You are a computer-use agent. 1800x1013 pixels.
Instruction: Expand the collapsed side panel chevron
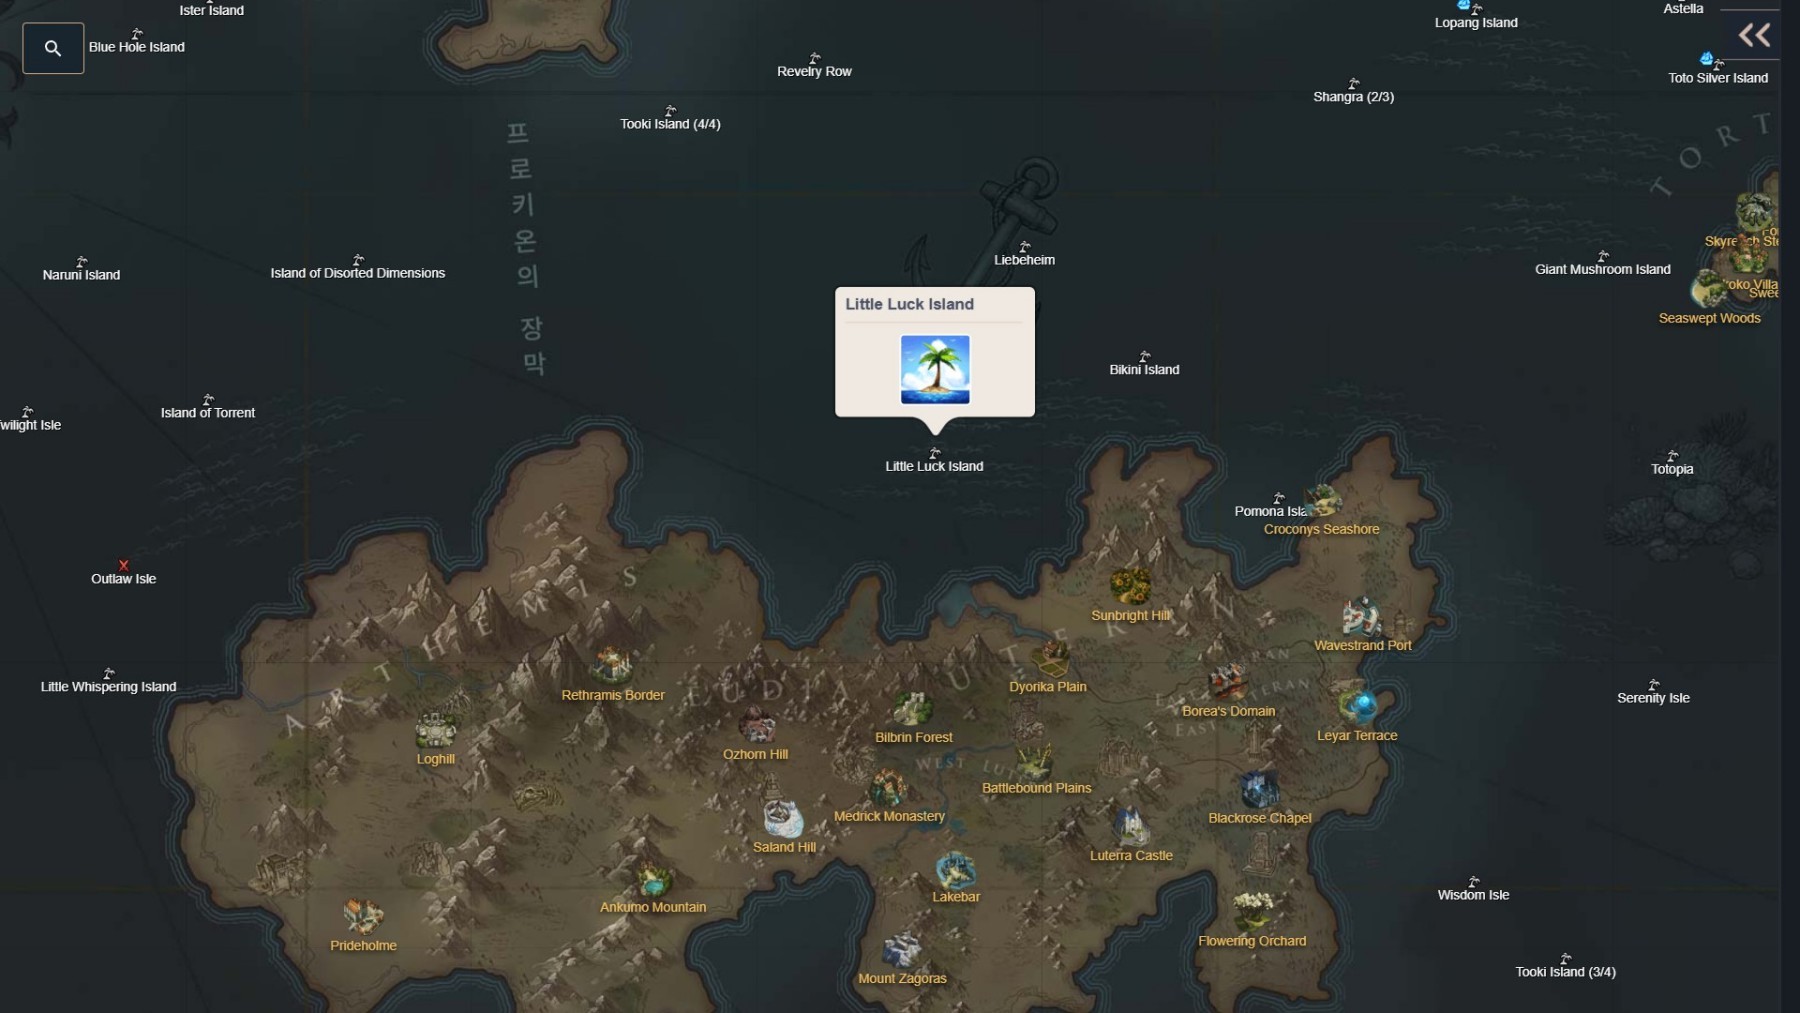coord(1754,36)
